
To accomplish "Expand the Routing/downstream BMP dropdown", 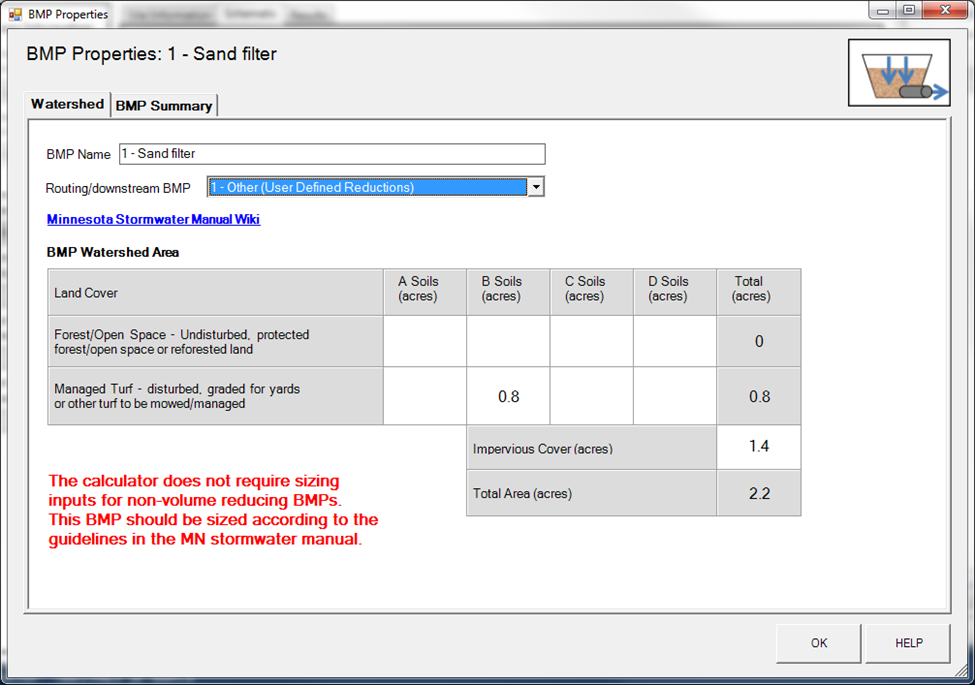I will click(536, 187).
